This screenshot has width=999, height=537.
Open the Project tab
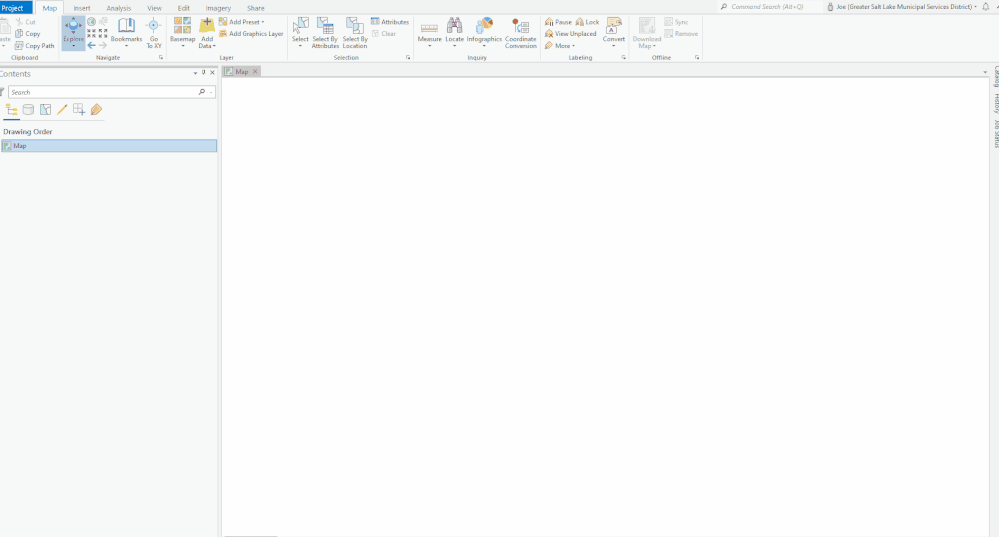(x=13, y=8)
